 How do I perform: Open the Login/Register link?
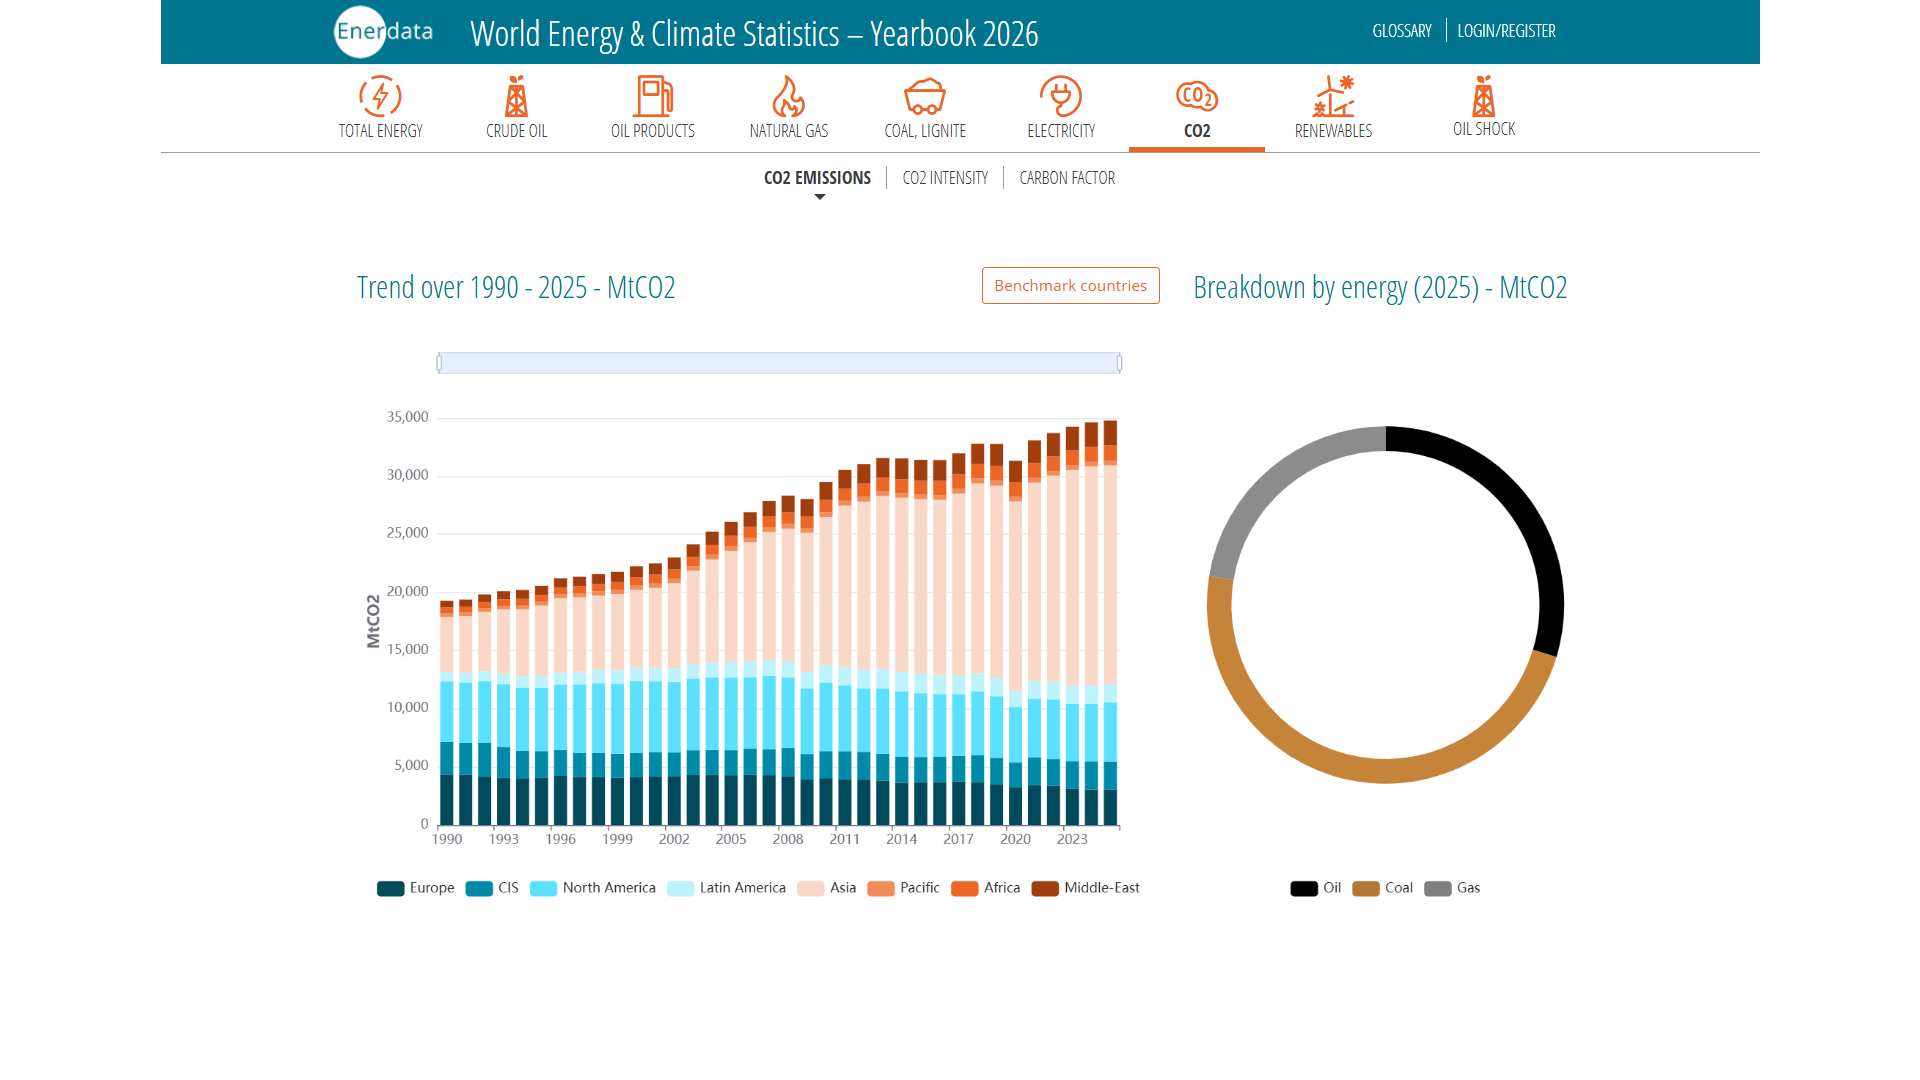pos(1506,31)
